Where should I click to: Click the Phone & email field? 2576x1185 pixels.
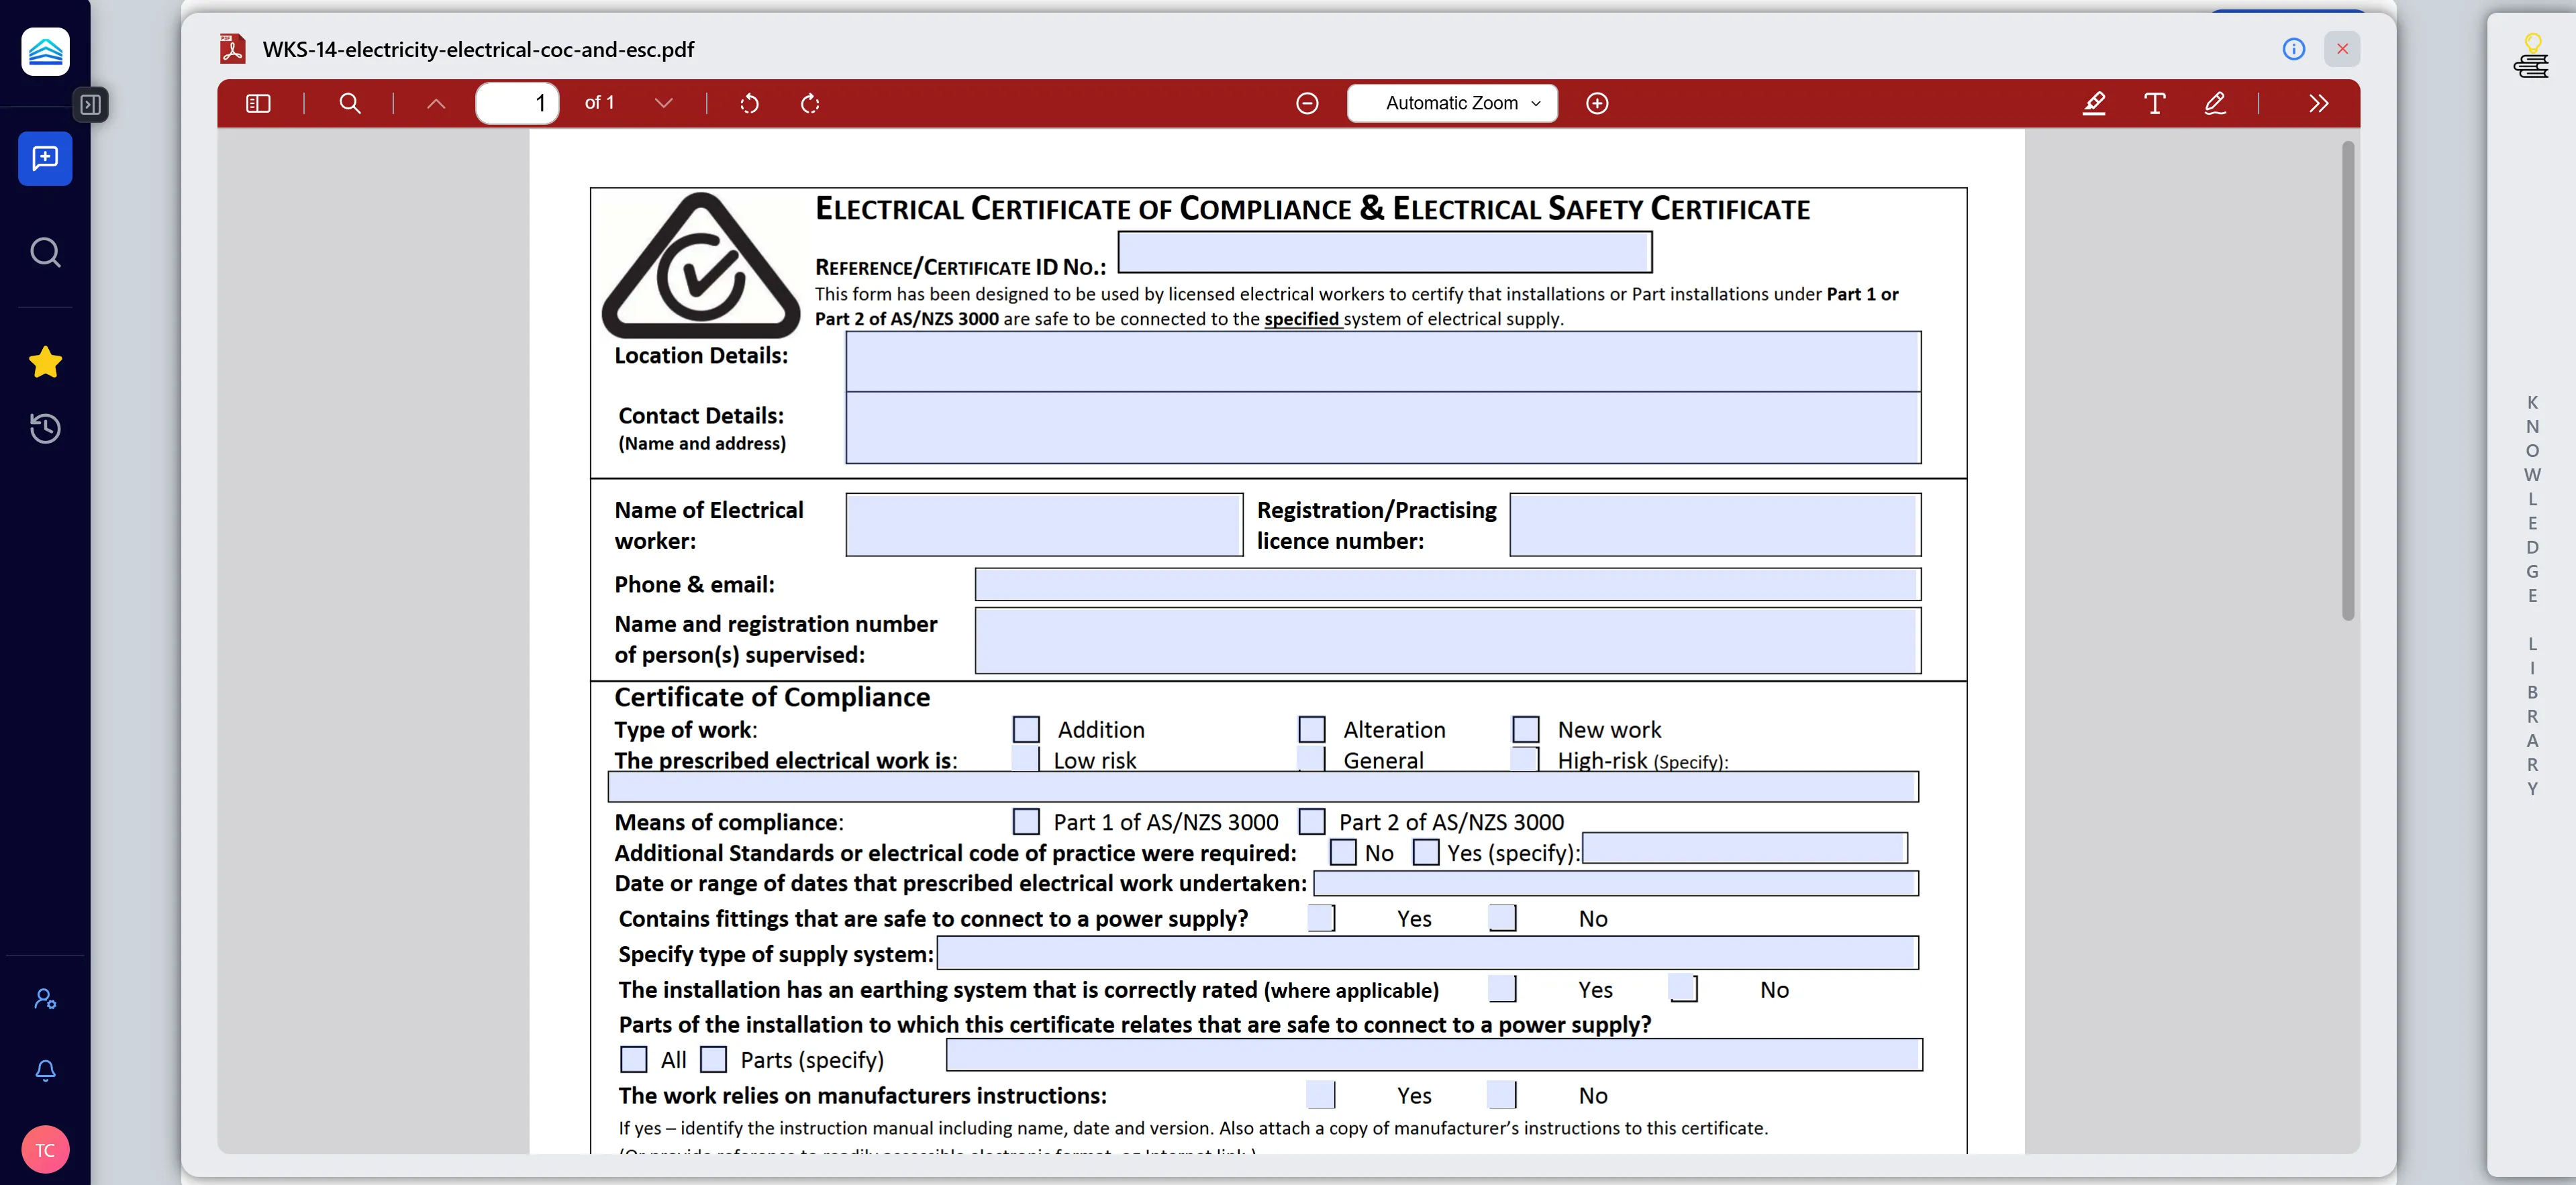pos(1448,584)
